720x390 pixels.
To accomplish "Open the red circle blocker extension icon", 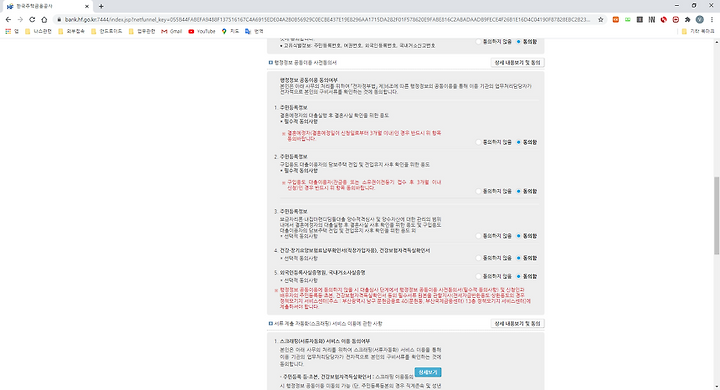I will [675, 20].
